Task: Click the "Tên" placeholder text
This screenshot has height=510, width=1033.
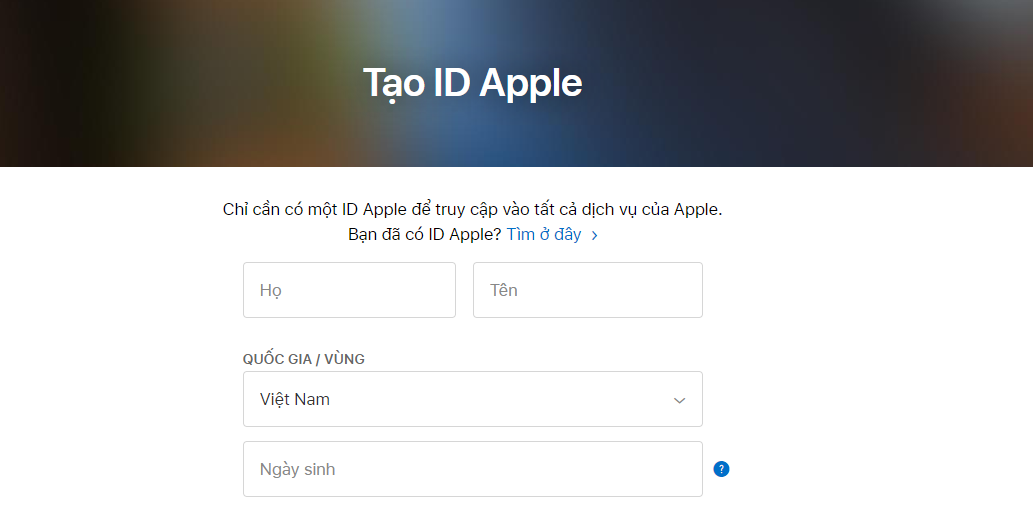Action: 504,290
